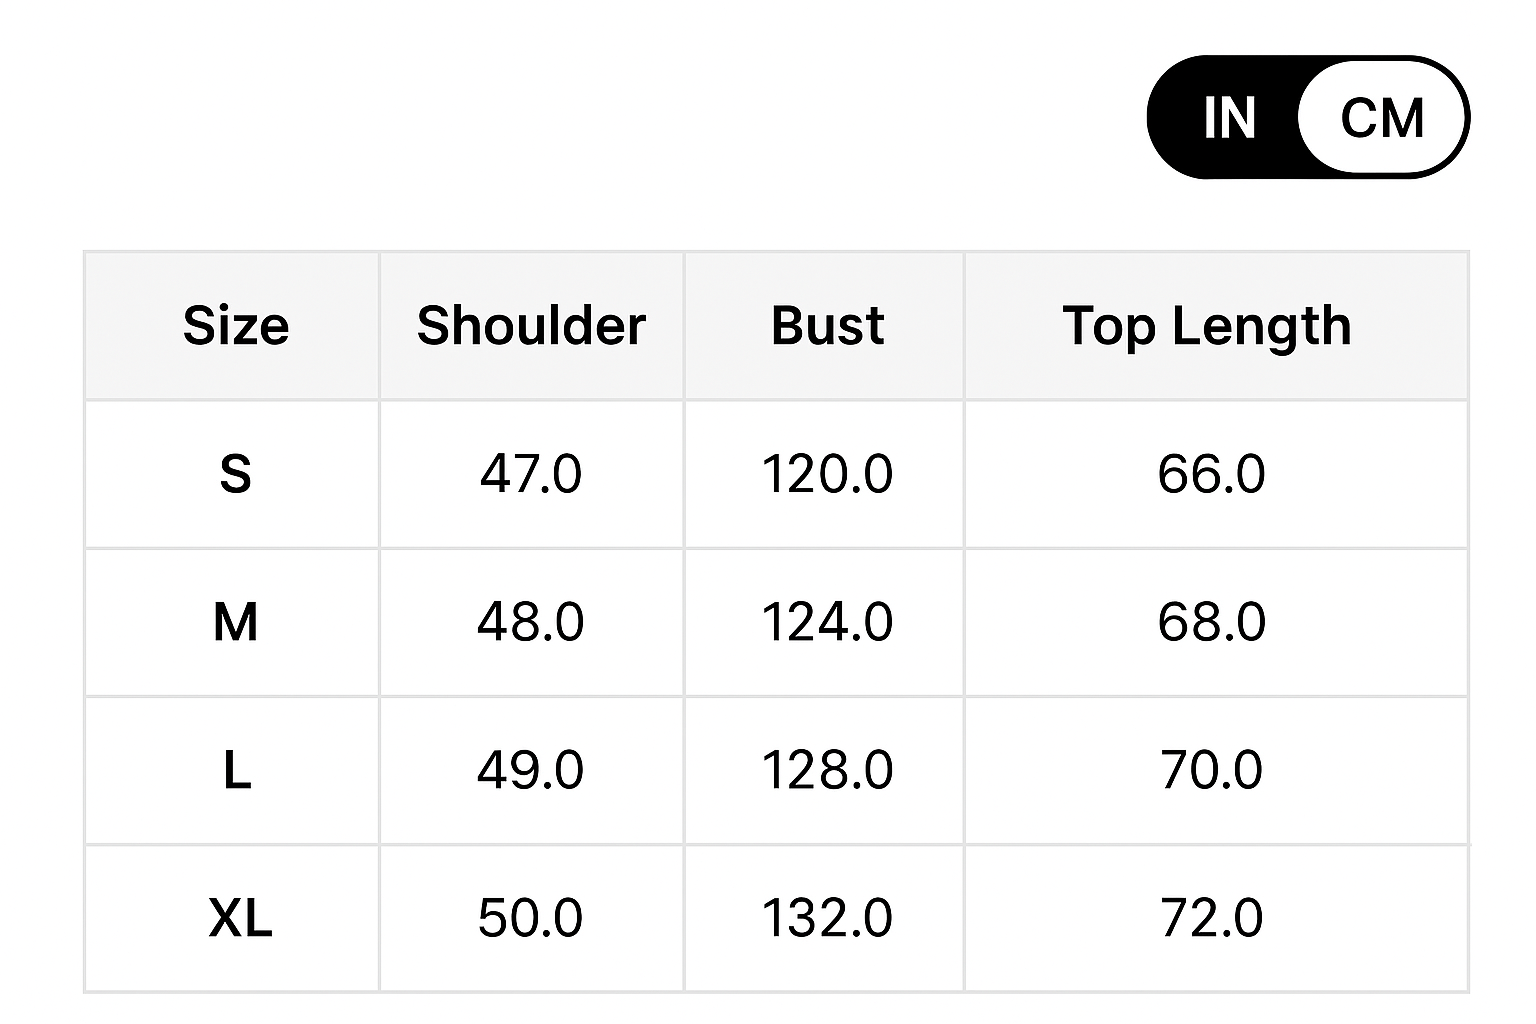Click the Size column header
This screenshot has width=1536, height=1024.
[x=236, y=326]
